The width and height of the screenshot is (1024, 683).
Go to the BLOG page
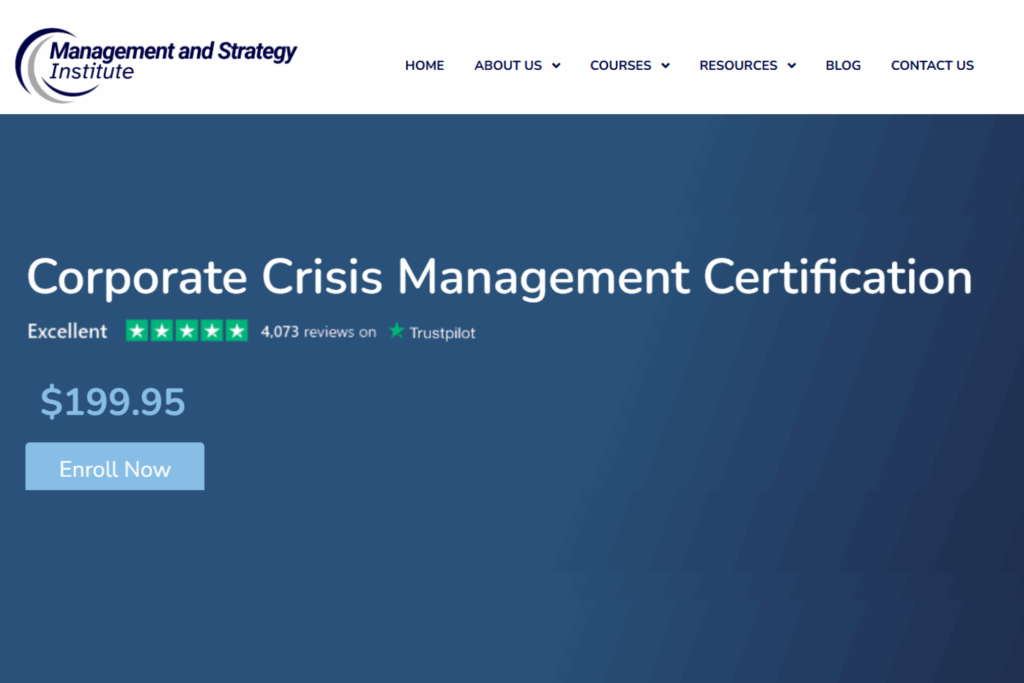843,66
